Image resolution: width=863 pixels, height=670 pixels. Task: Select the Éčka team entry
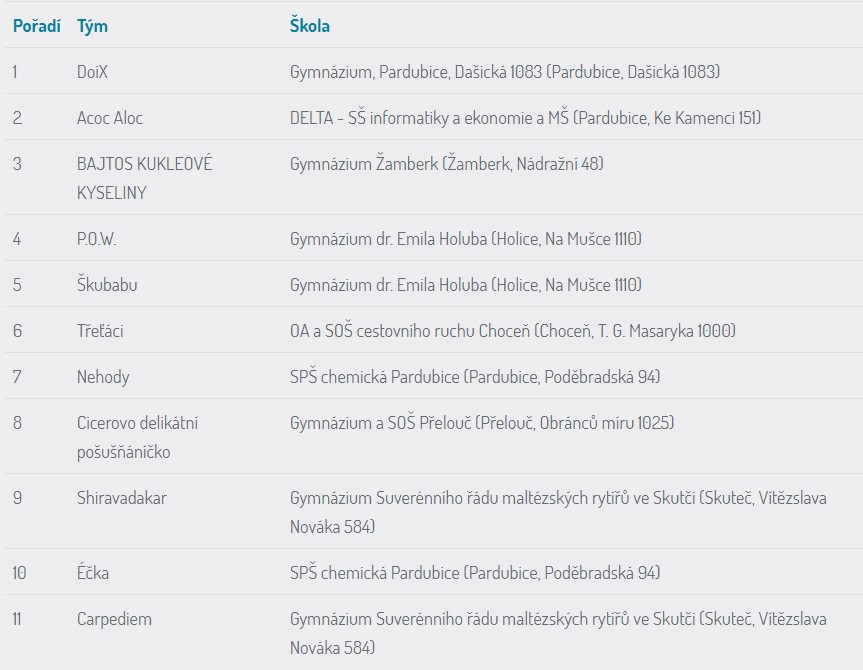92,573
